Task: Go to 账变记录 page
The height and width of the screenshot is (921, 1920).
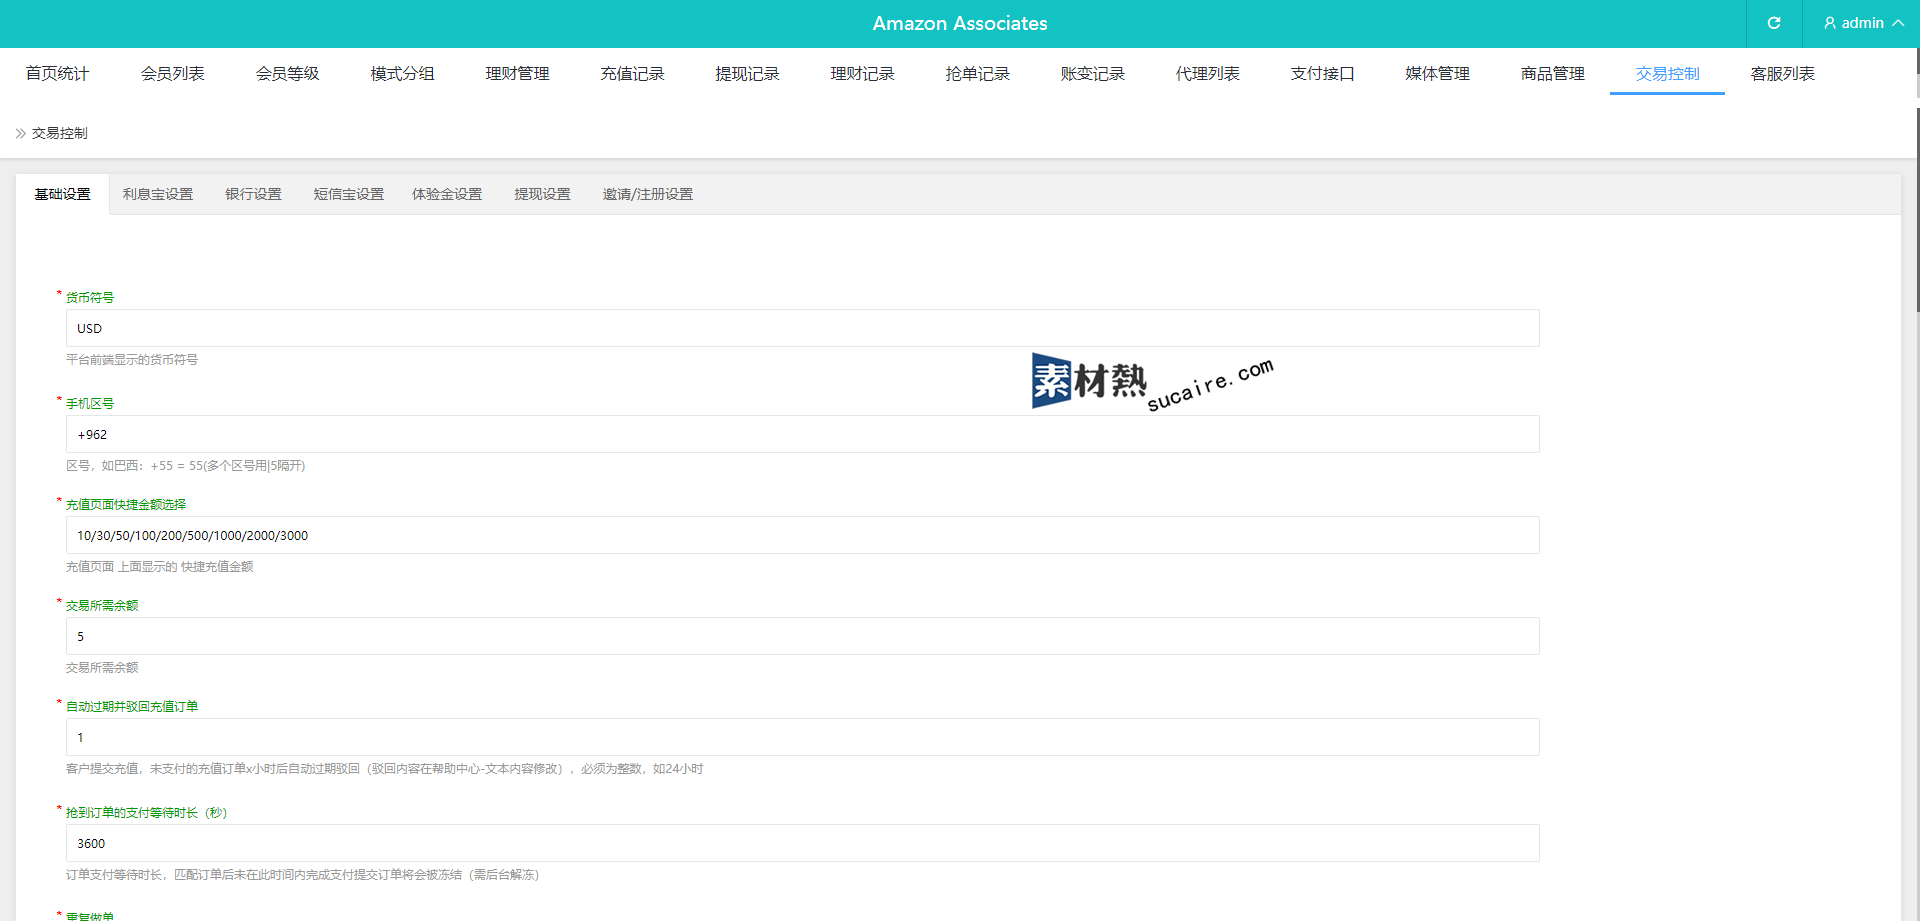Action: click(1092, 73)
